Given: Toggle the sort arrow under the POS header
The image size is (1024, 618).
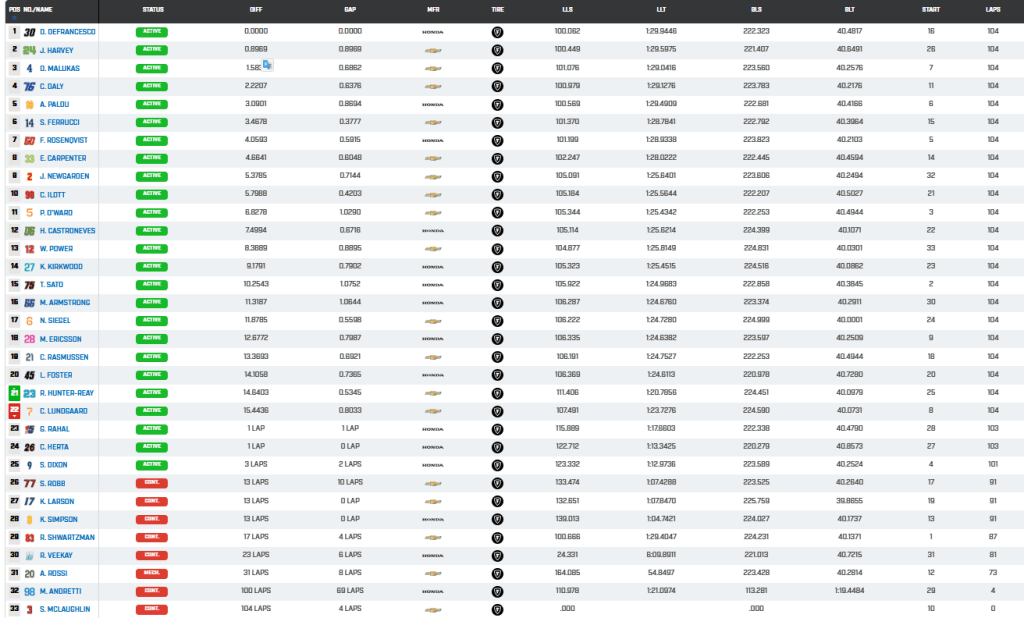Looking at the screenshot, I should point(14,18).
